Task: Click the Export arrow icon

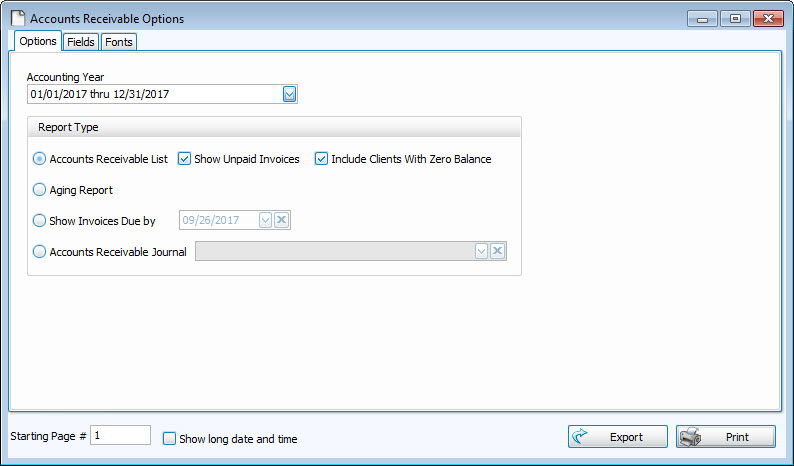Action: 581,437
